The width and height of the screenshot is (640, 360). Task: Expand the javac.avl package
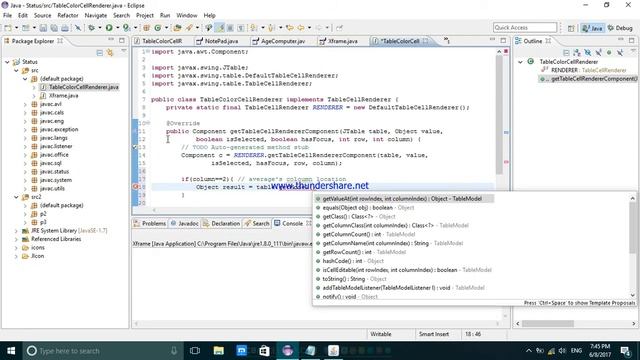[x=25, y=104]
